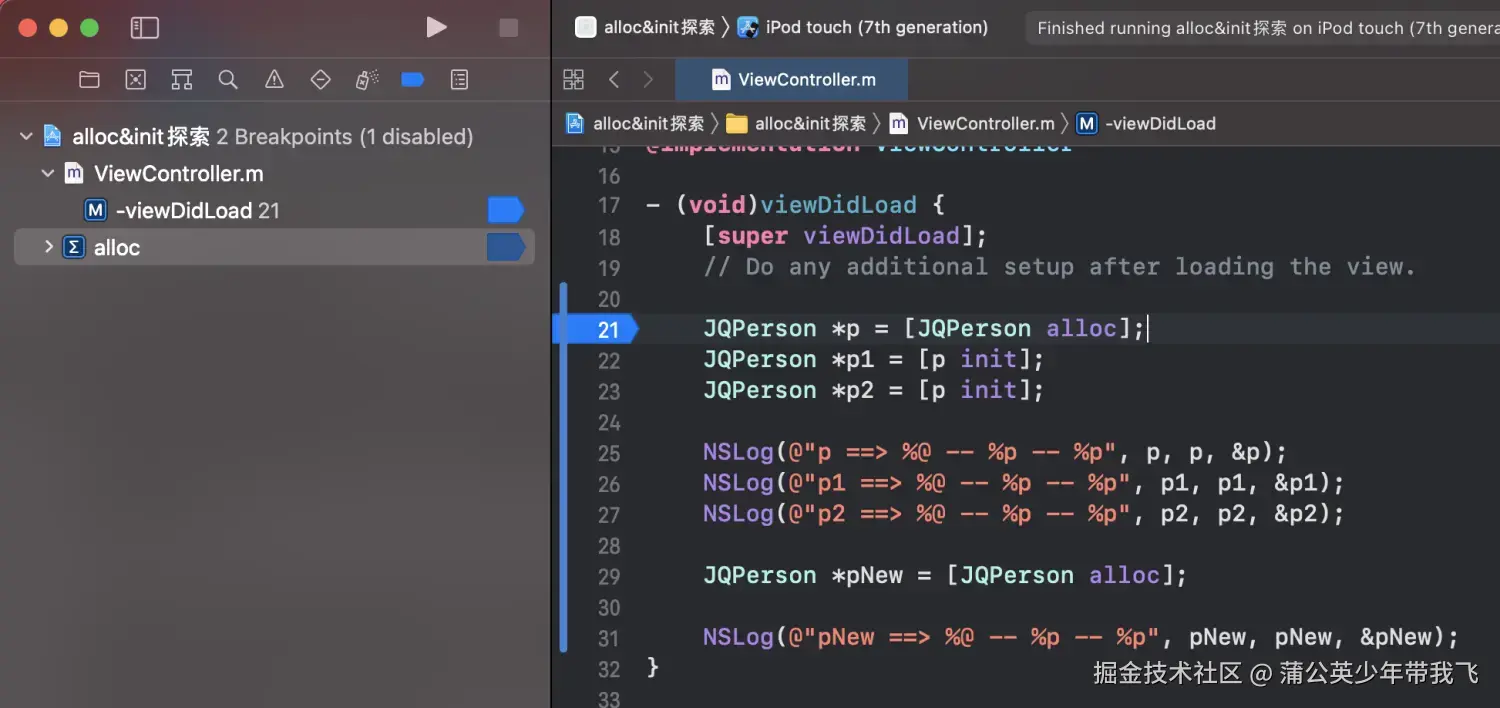Select the Breakpoint navigator icon

tap(413, 80)
